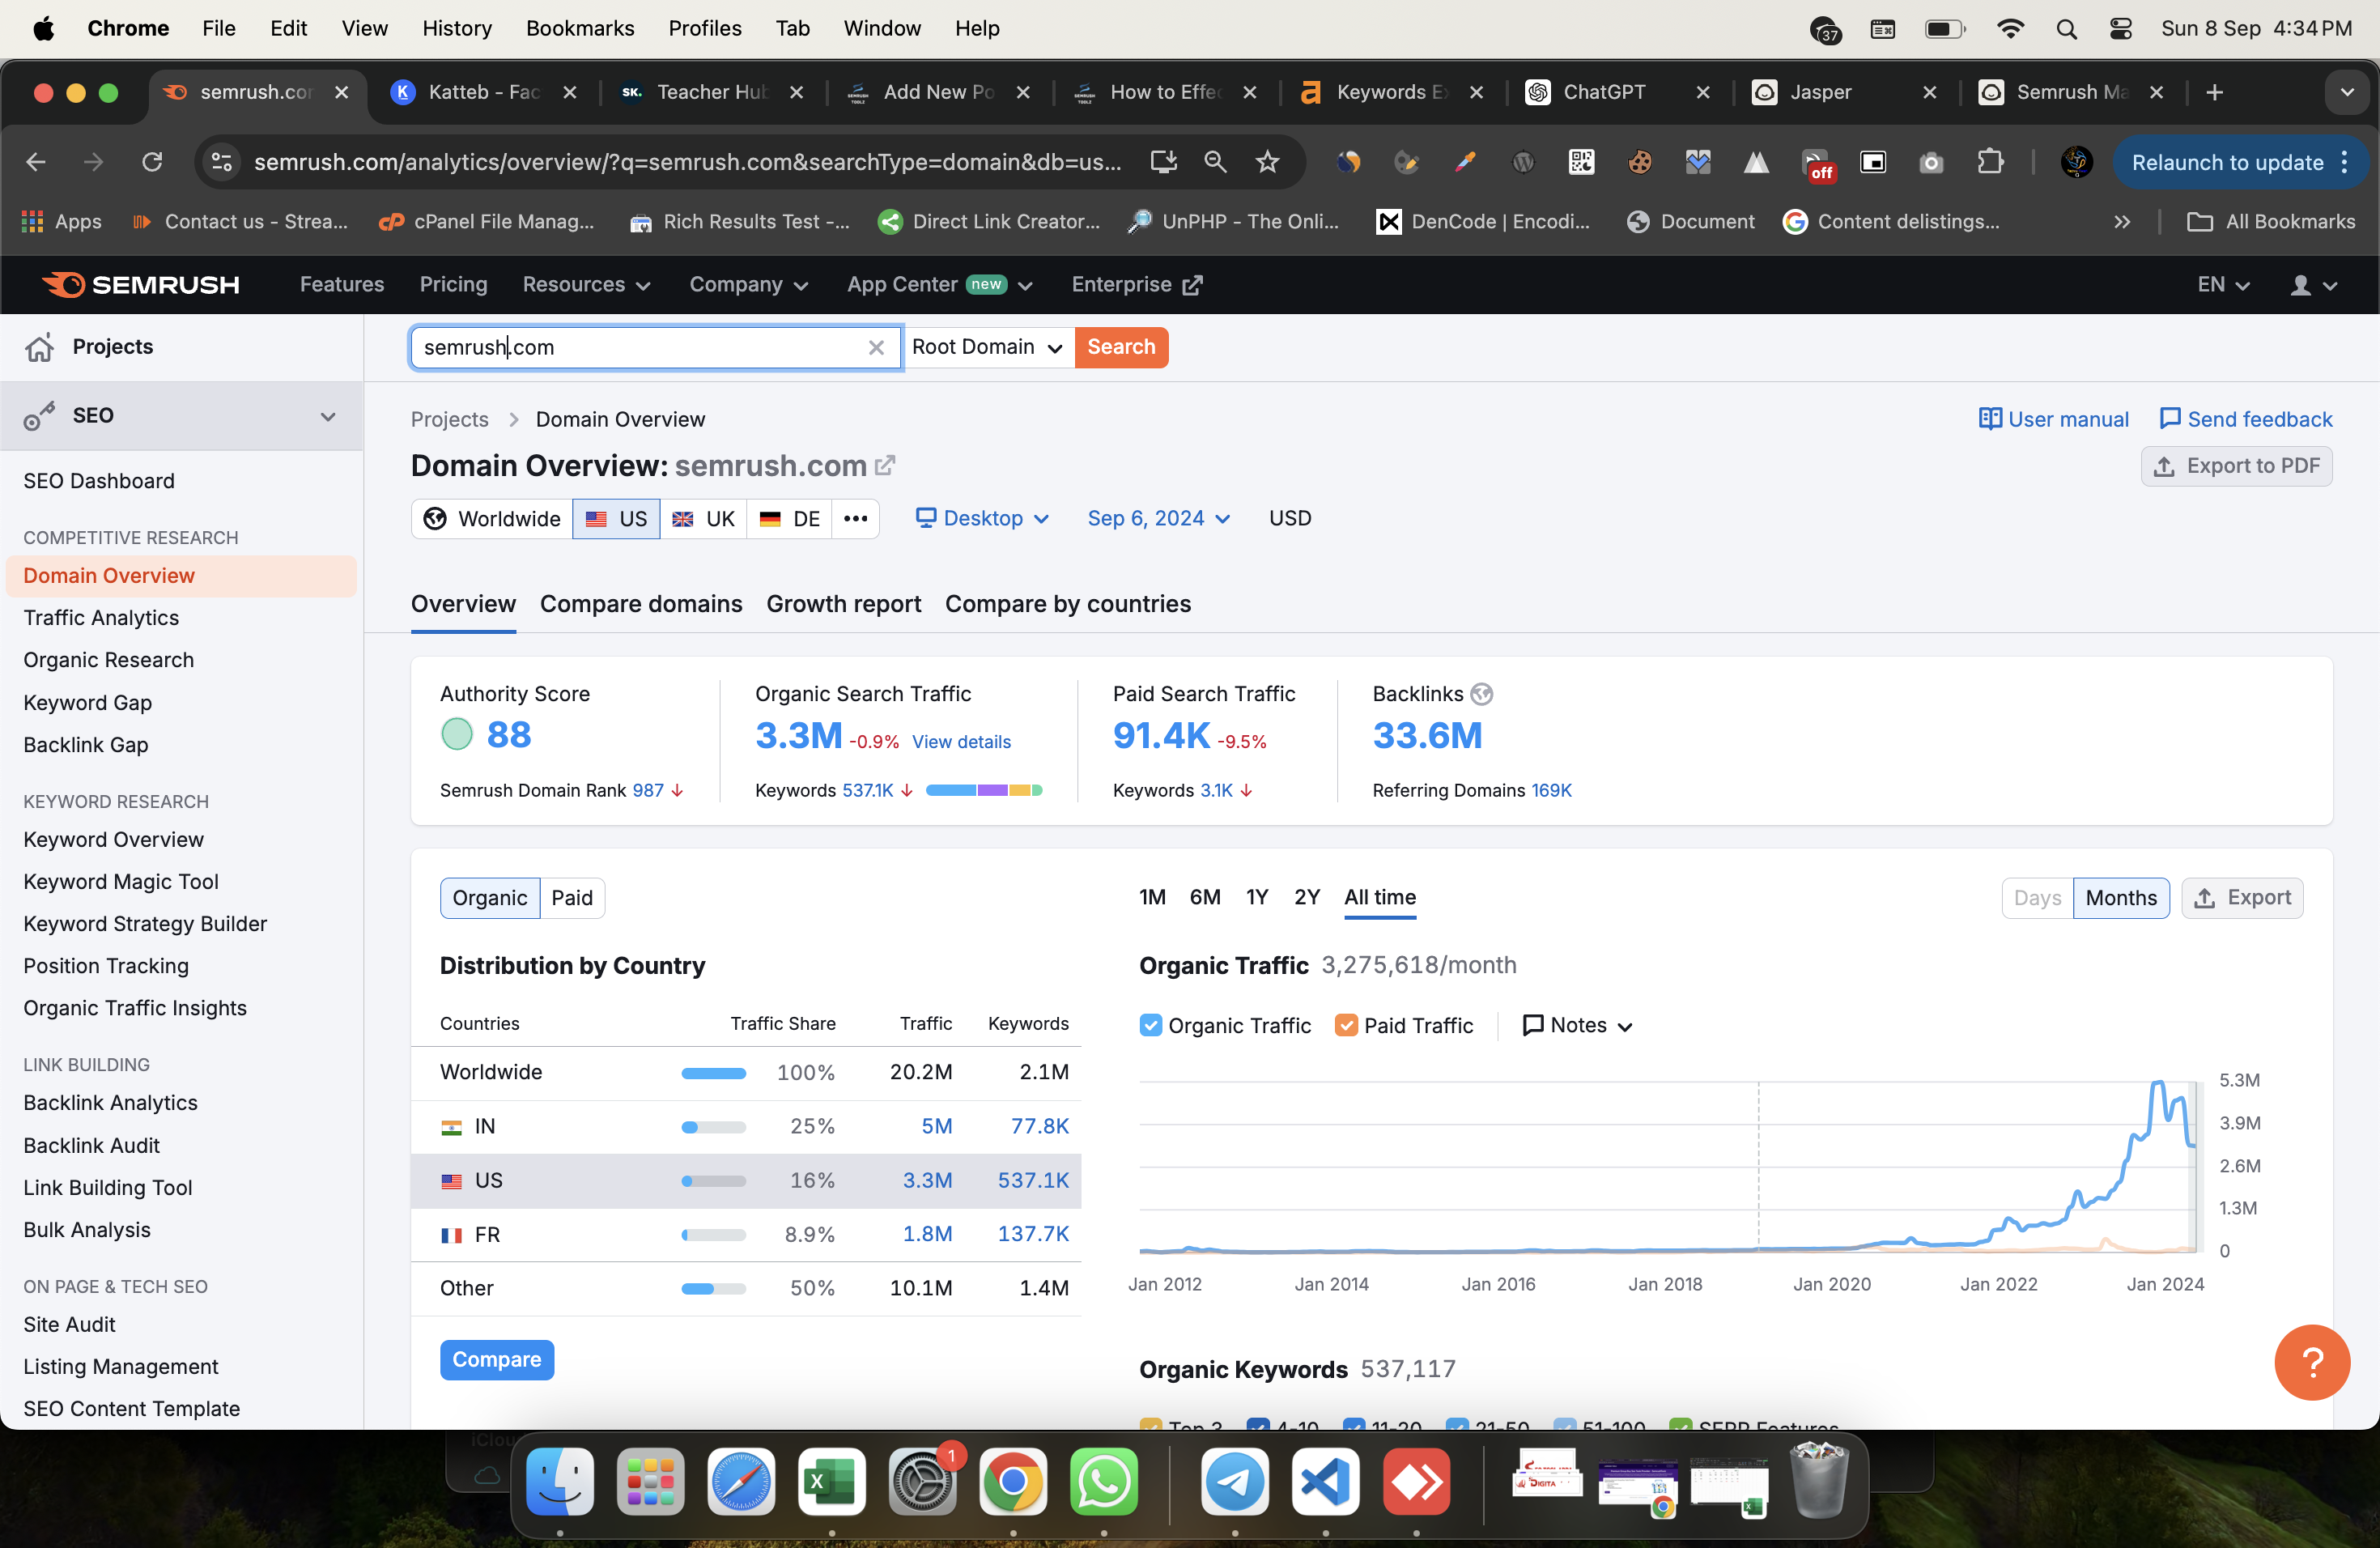Screen dimensions: 2380x1548
Task: Click the user account icon in Semrush header
Action: pos(2301,285)
